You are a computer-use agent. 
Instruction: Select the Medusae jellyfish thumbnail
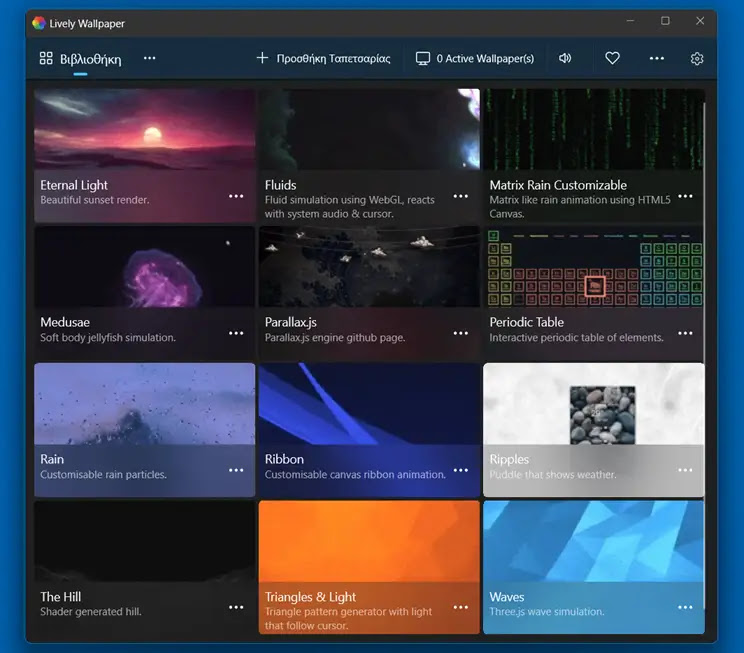145,267
